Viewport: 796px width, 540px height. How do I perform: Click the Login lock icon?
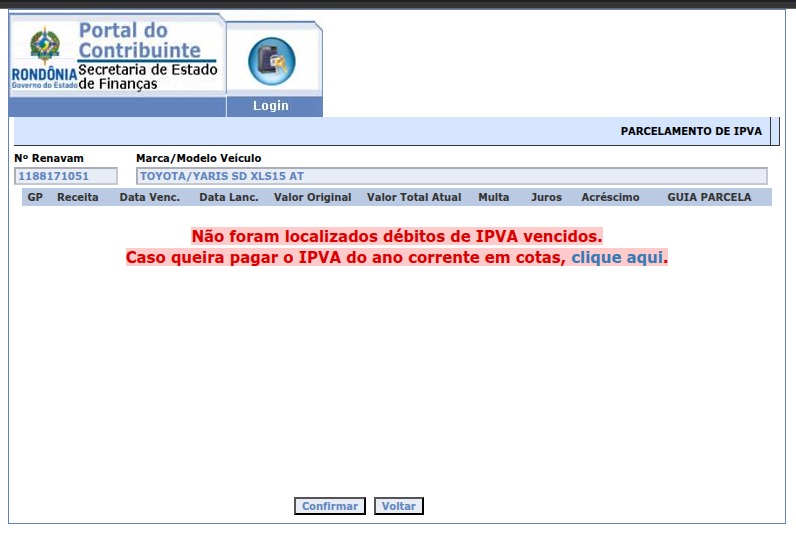coord(271,60)
